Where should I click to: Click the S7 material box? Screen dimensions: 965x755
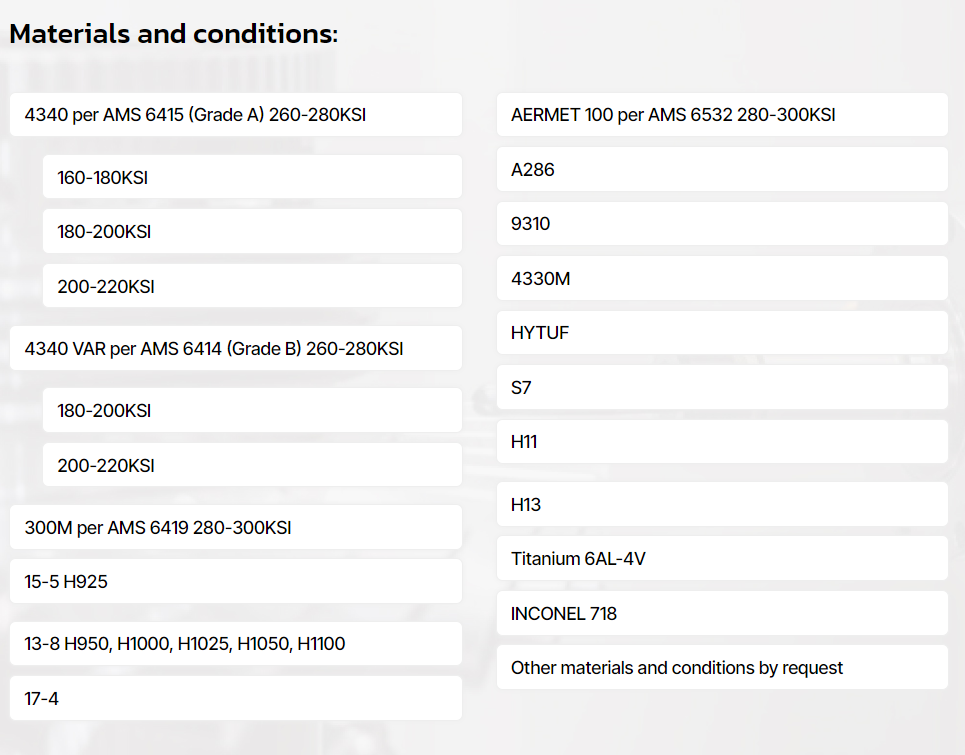[721, 387]
